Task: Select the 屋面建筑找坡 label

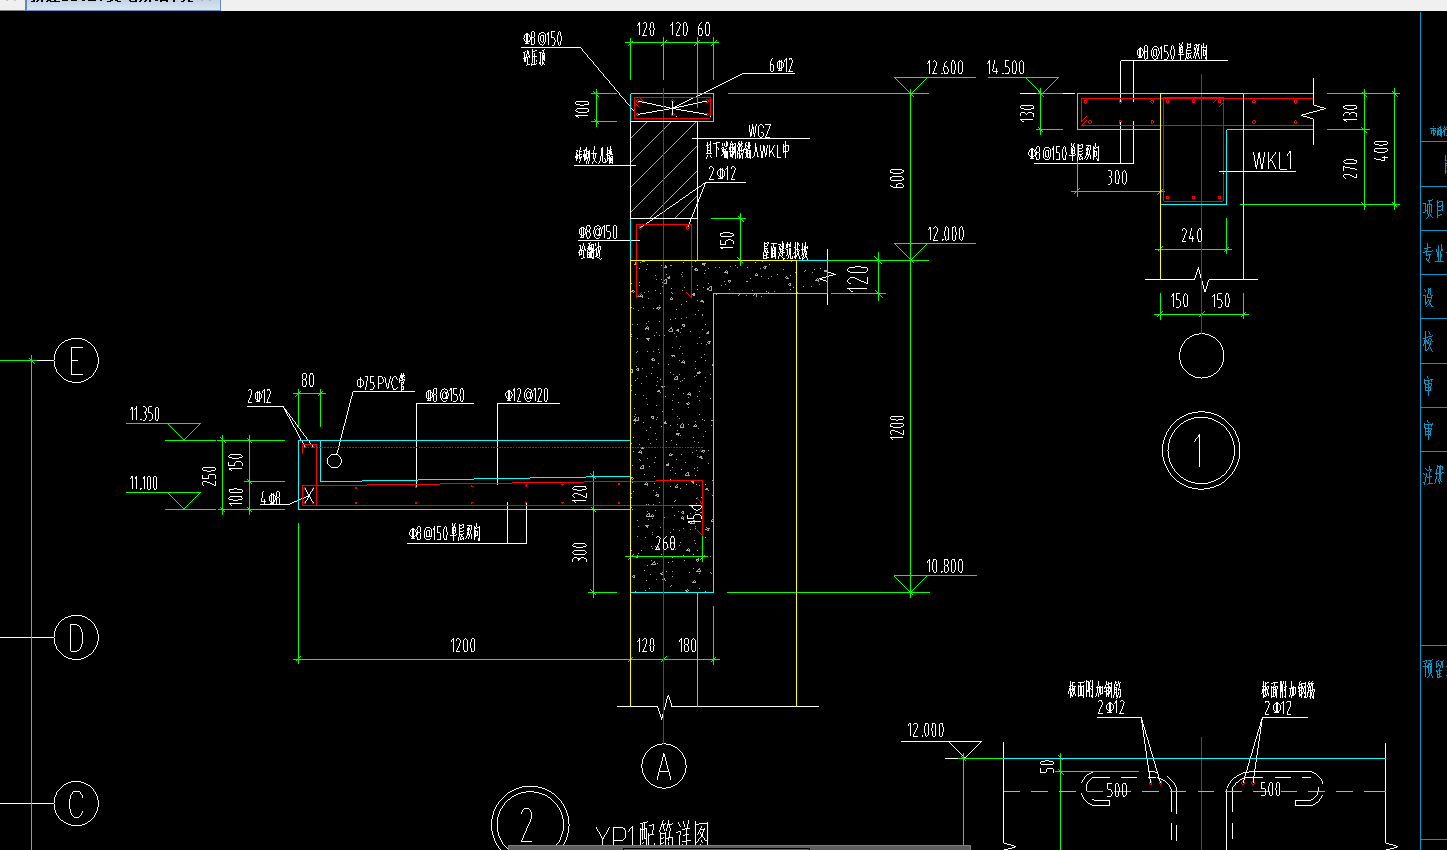Action: coord(785,251)
